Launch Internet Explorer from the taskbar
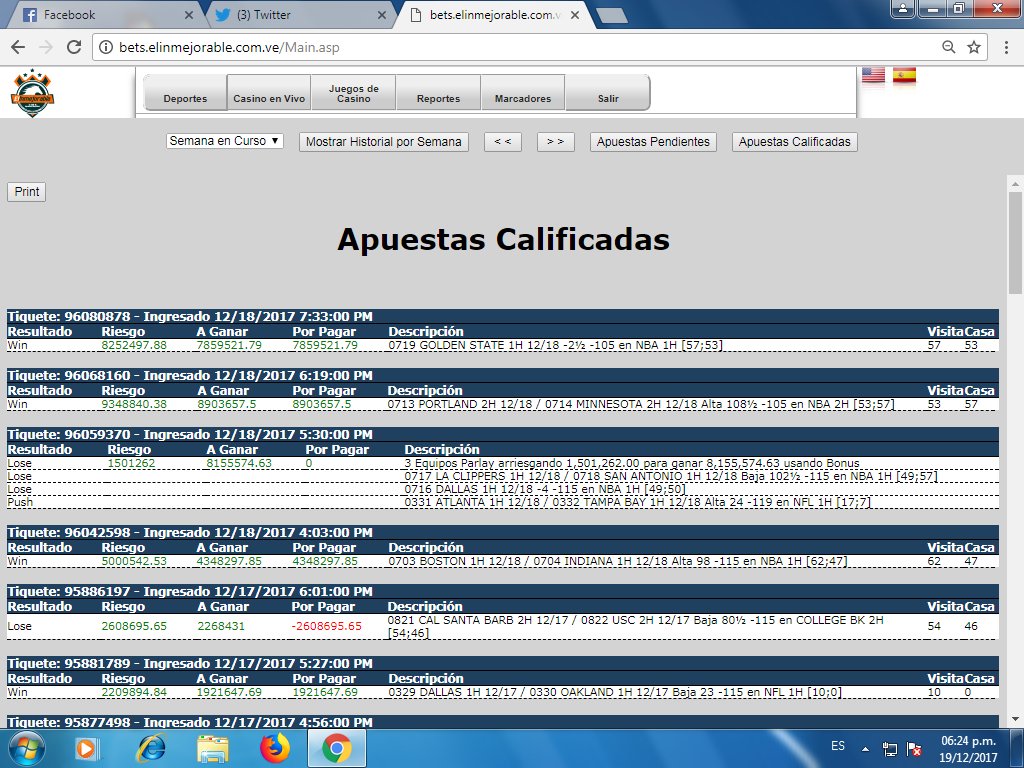Image resolution: width=1024 pixels, height=768 pixels. click(152, 748)
